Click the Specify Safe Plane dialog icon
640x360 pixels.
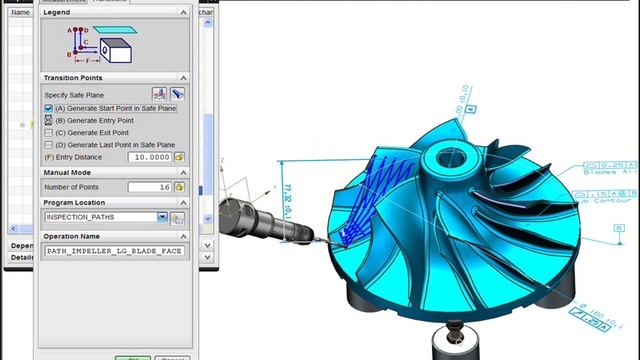point(159,94)
